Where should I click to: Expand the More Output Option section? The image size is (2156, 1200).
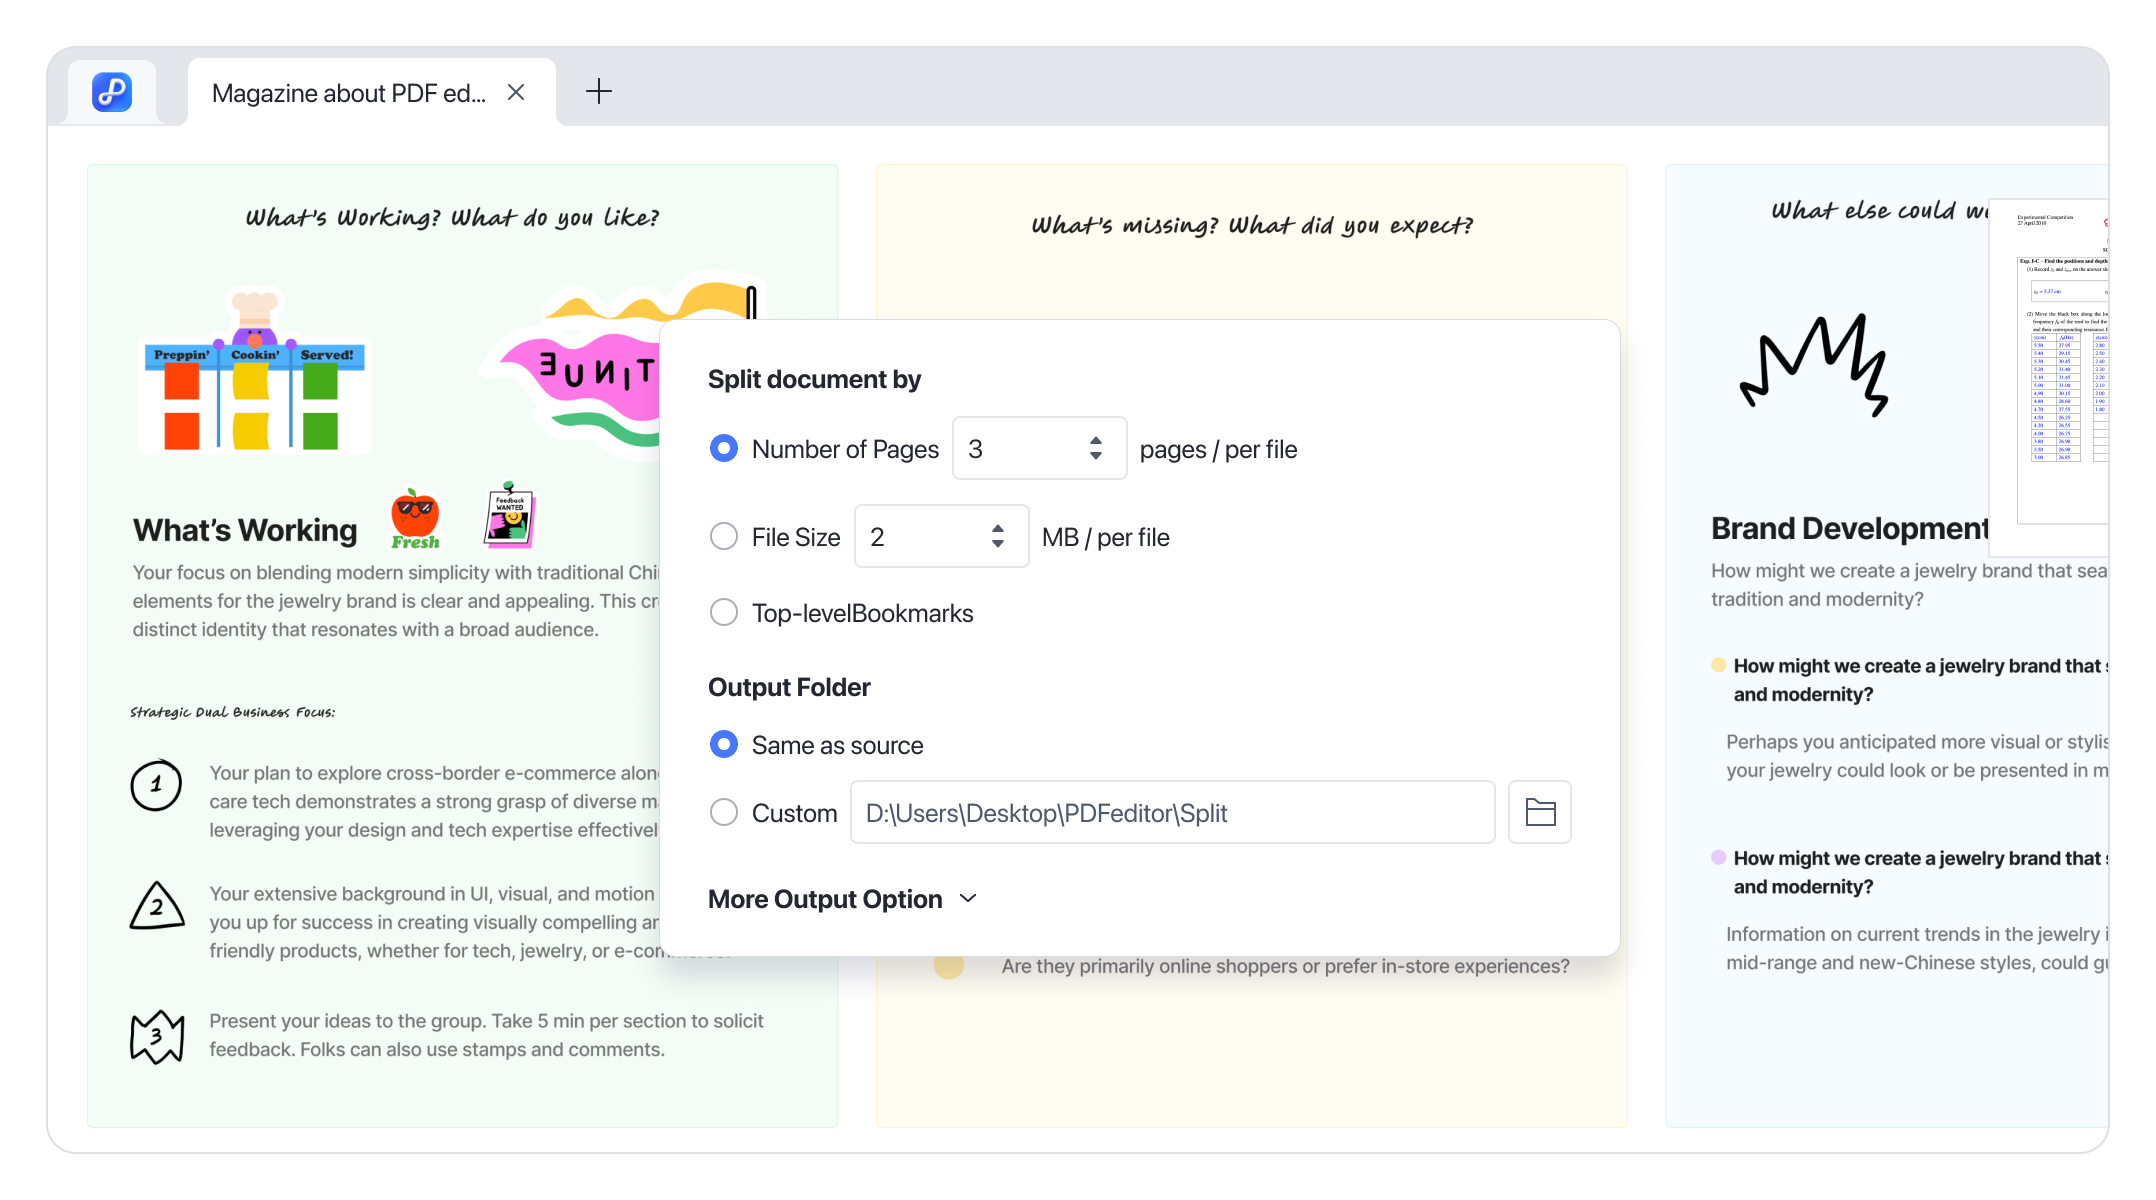[x=842, y=899]
